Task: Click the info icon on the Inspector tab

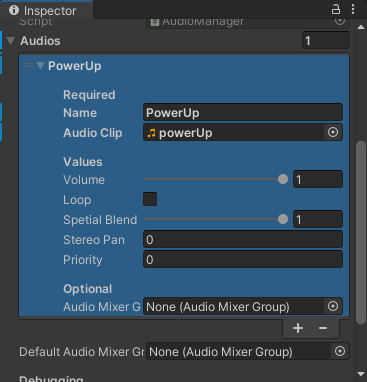Action: 14,10
